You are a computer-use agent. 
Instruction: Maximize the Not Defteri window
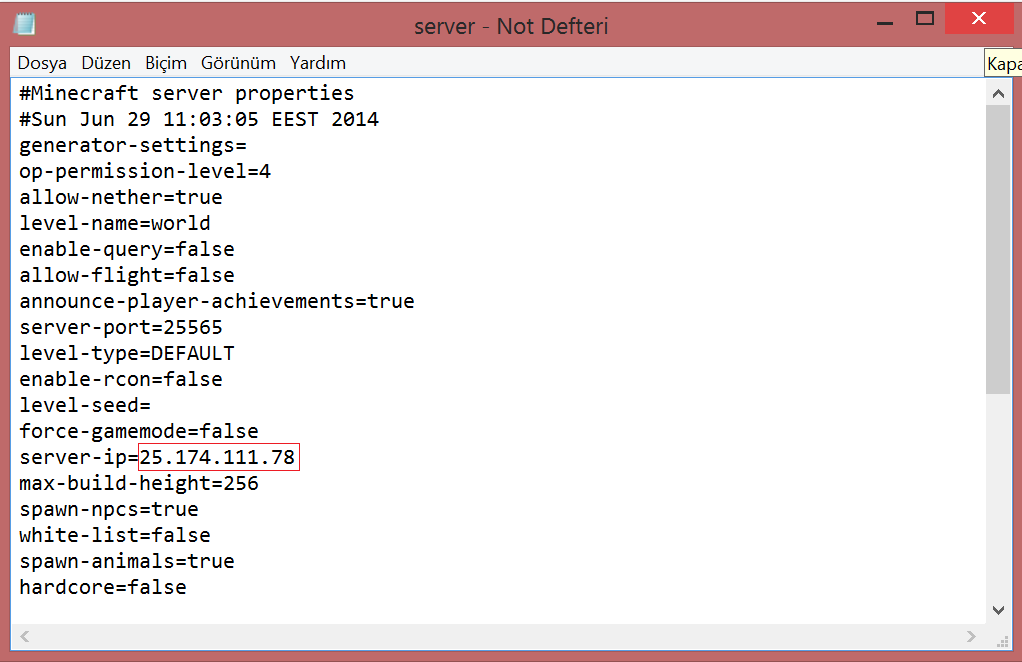point(925,19)
